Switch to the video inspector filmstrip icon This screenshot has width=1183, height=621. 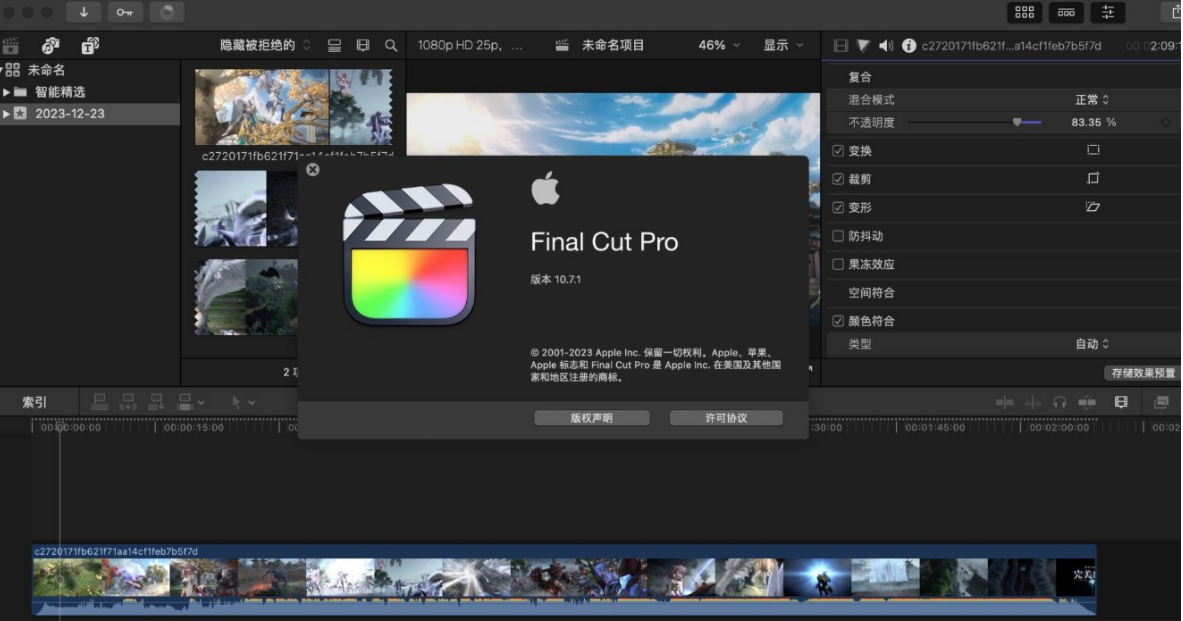pyautogui.click(x=840, y=46)
